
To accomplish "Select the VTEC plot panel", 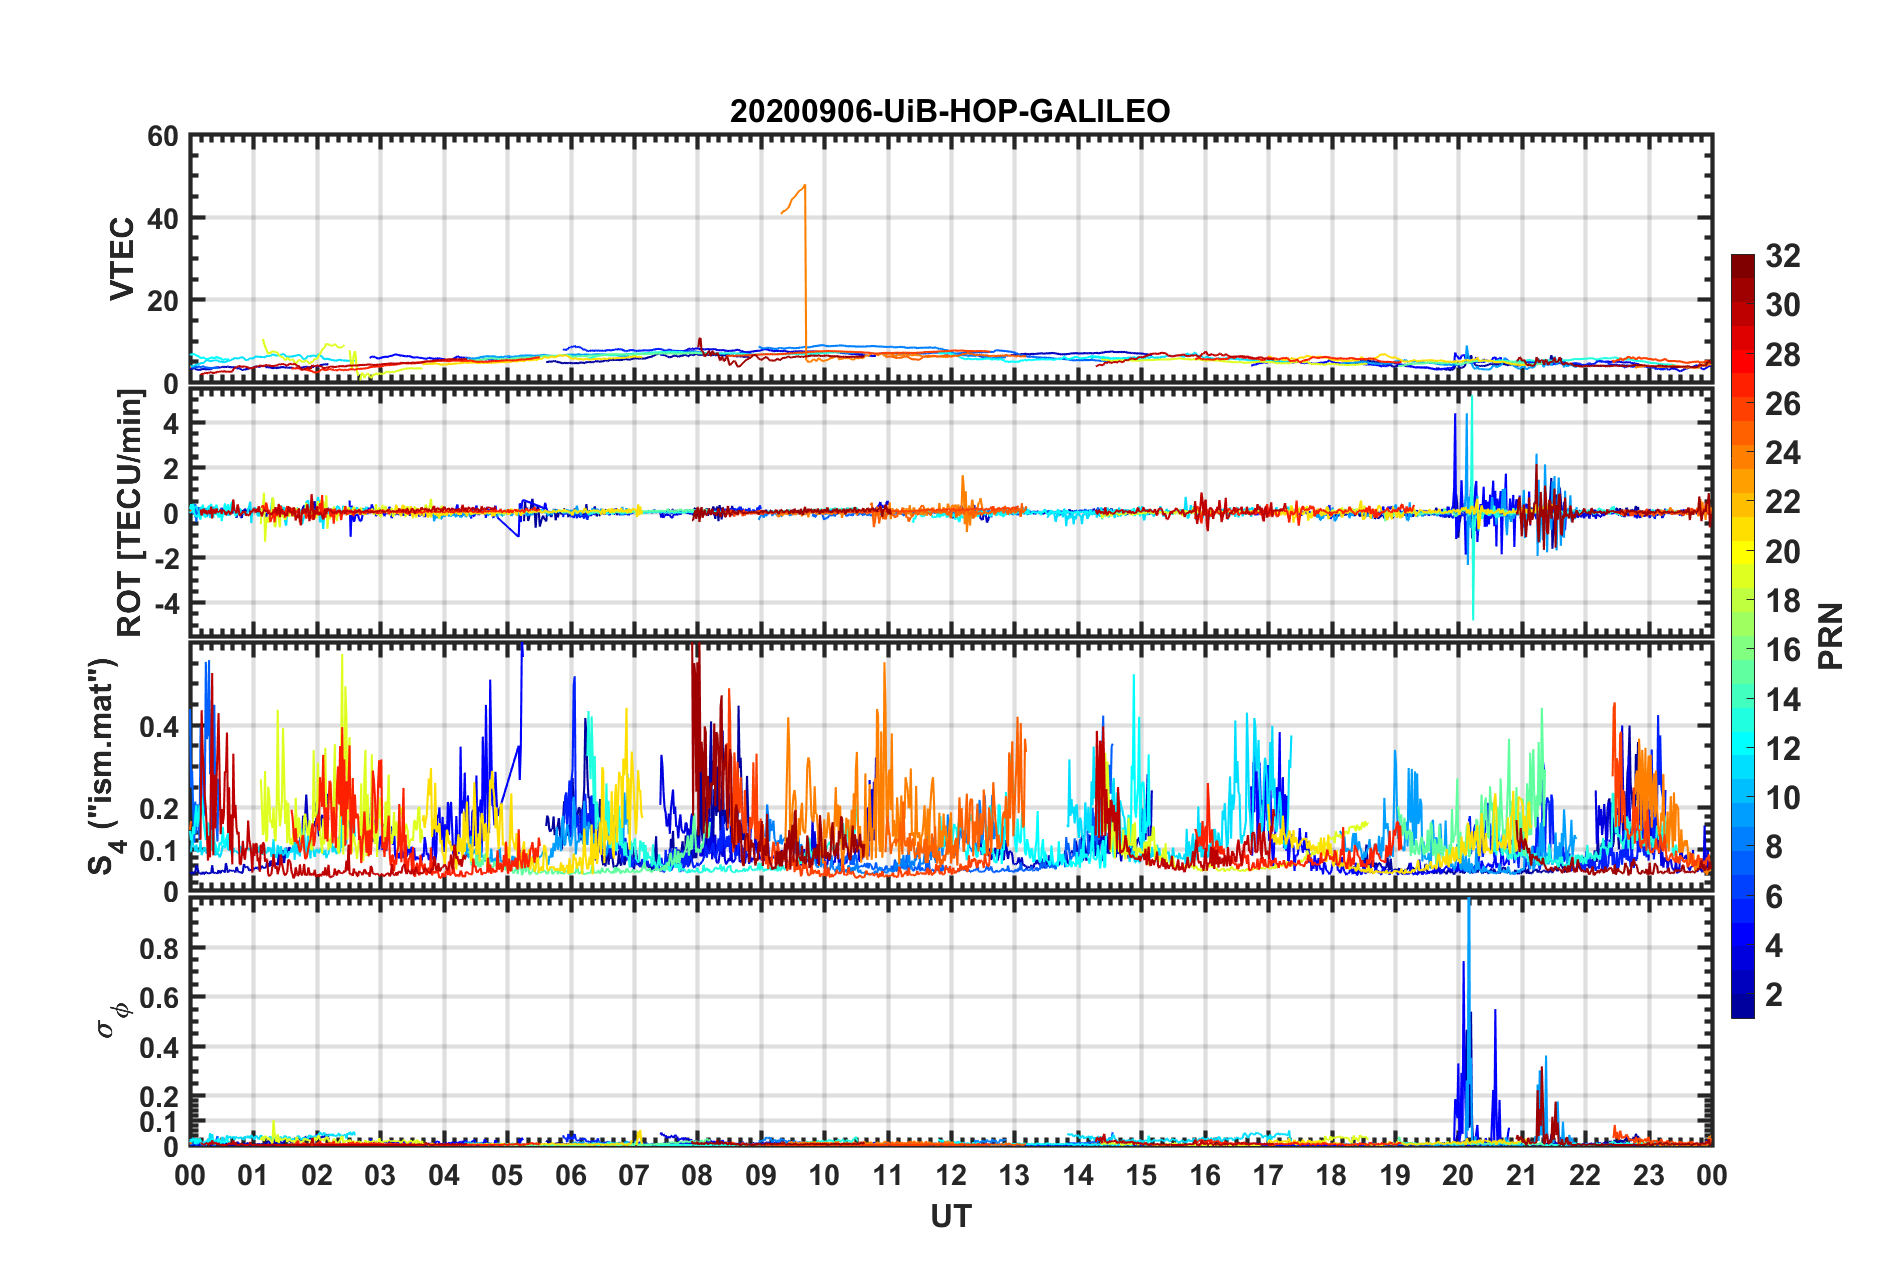I will pyautogui.click(x=951, y=259).
